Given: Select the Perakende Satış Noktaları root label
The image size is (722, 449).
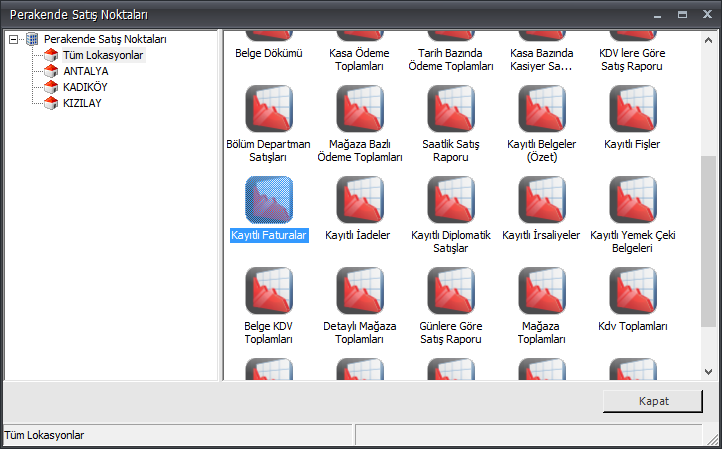Looking at the screenshot, I should point(105,39).
